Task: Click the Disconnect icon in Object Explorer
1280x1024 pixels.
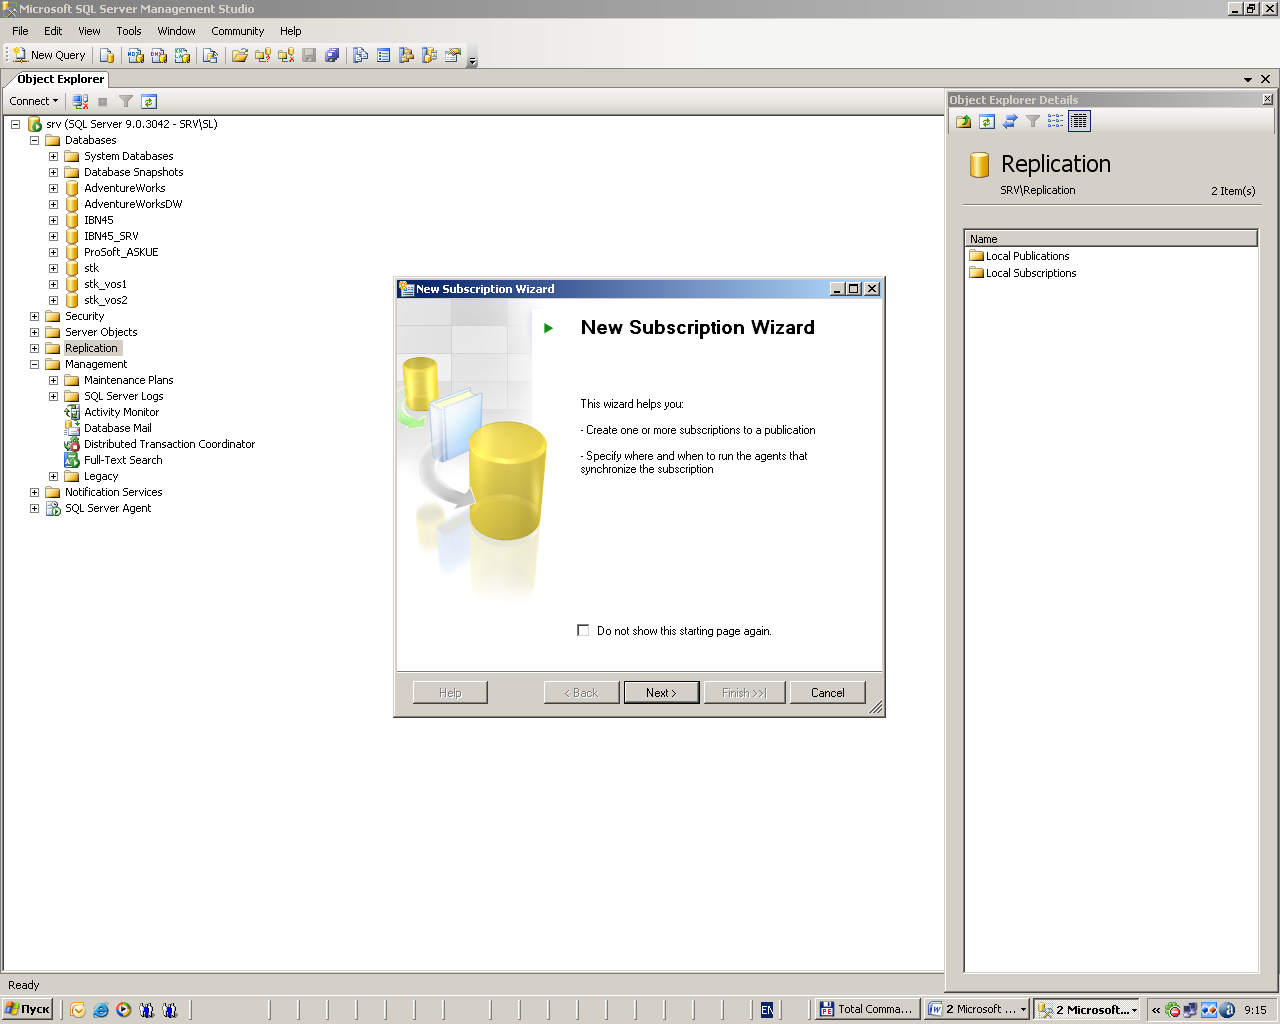Action: [80, 101]
